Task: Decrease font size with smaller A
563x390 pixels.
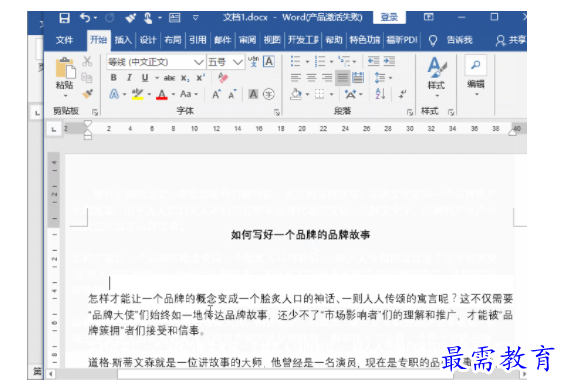Action: tap(232, 94)
